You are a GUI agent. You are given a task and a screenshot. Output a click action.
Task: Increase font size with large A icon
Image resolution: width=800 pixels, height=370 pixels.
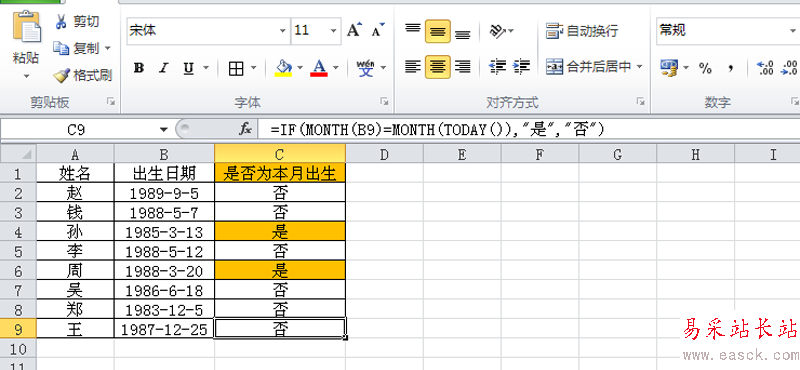tap(354, 30)
